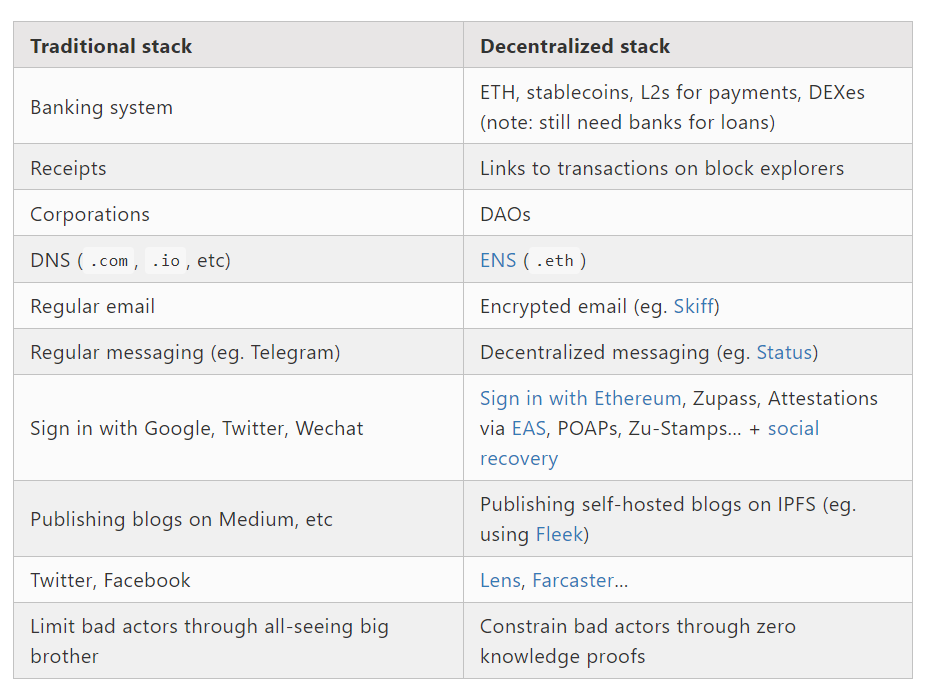928x685 pixels.
Task: Click Links to transactions on block explorers text
Action: tap(661, 168)
